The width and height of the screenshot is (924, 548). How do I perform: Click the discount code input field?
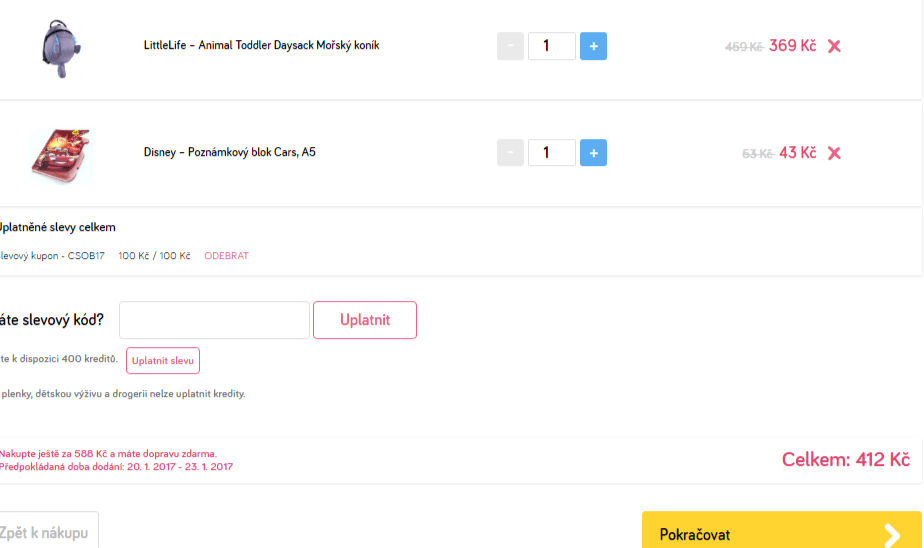tap(214, 320)
